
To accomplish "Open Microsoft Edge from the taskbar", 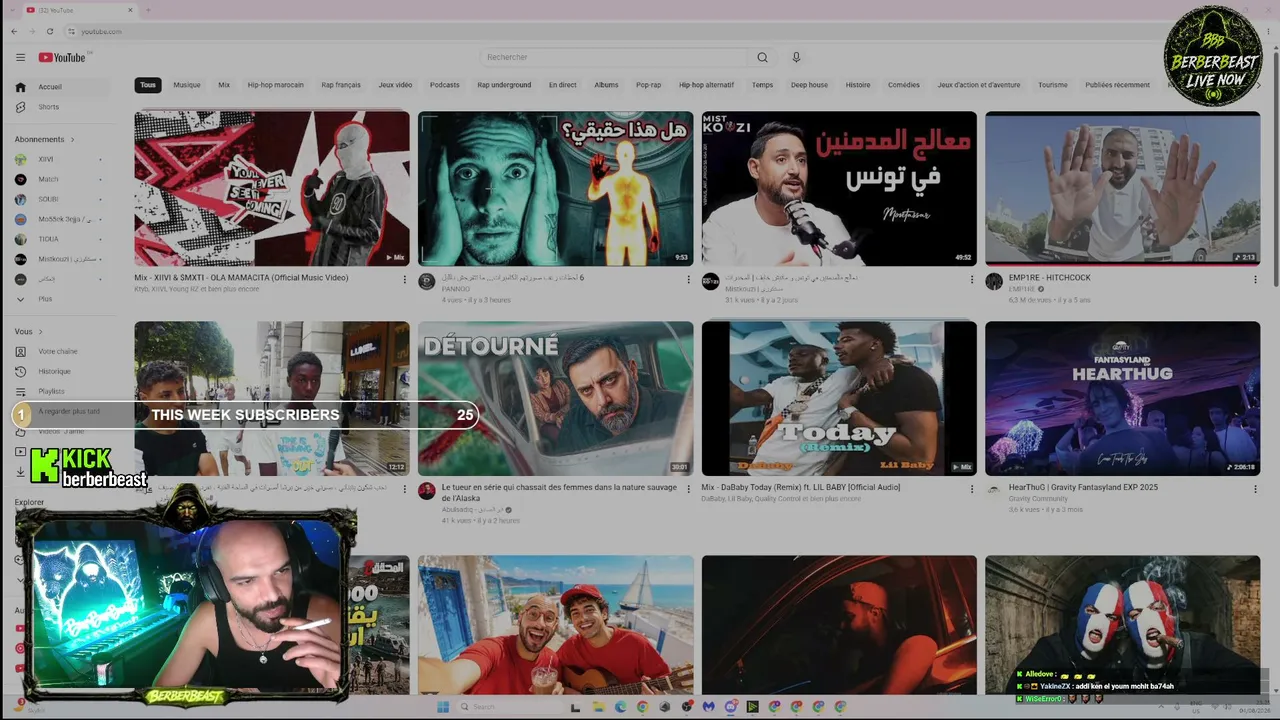I will point(620,707).
